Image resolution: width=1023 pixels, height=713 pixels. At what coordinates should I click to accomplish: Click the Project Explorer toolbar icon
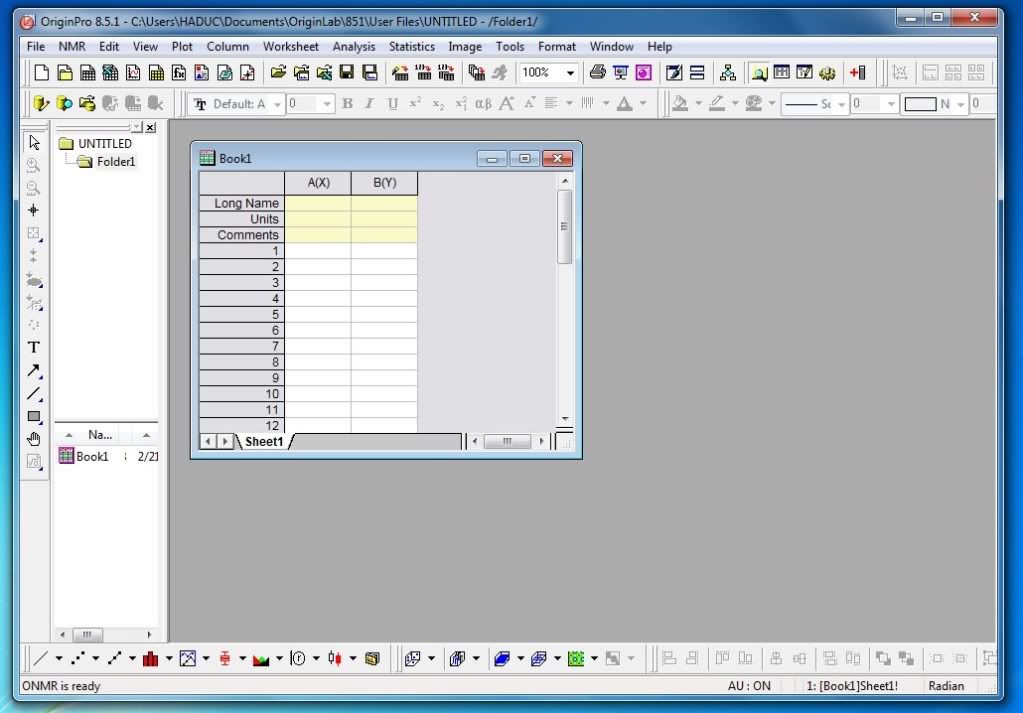759,72
